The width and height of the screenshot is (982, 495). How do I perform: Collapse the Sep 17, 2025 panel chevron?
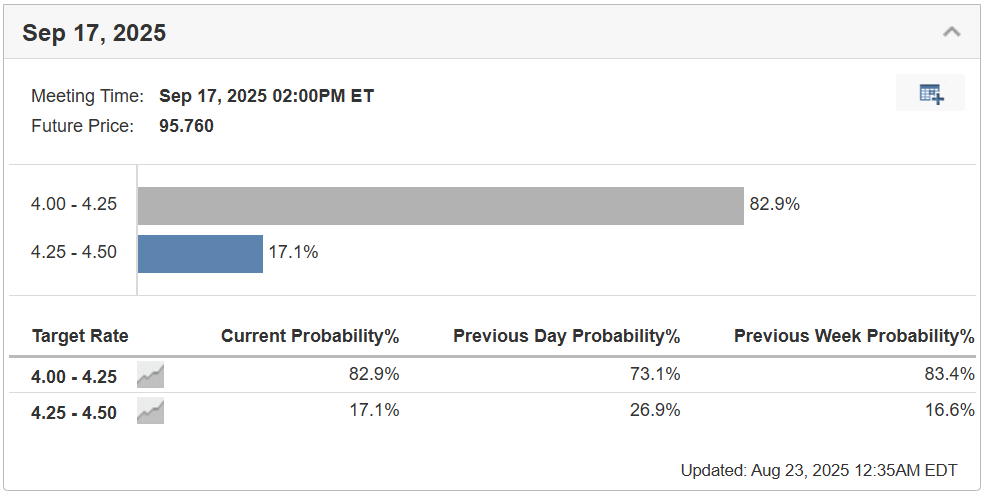pos(951,31)
